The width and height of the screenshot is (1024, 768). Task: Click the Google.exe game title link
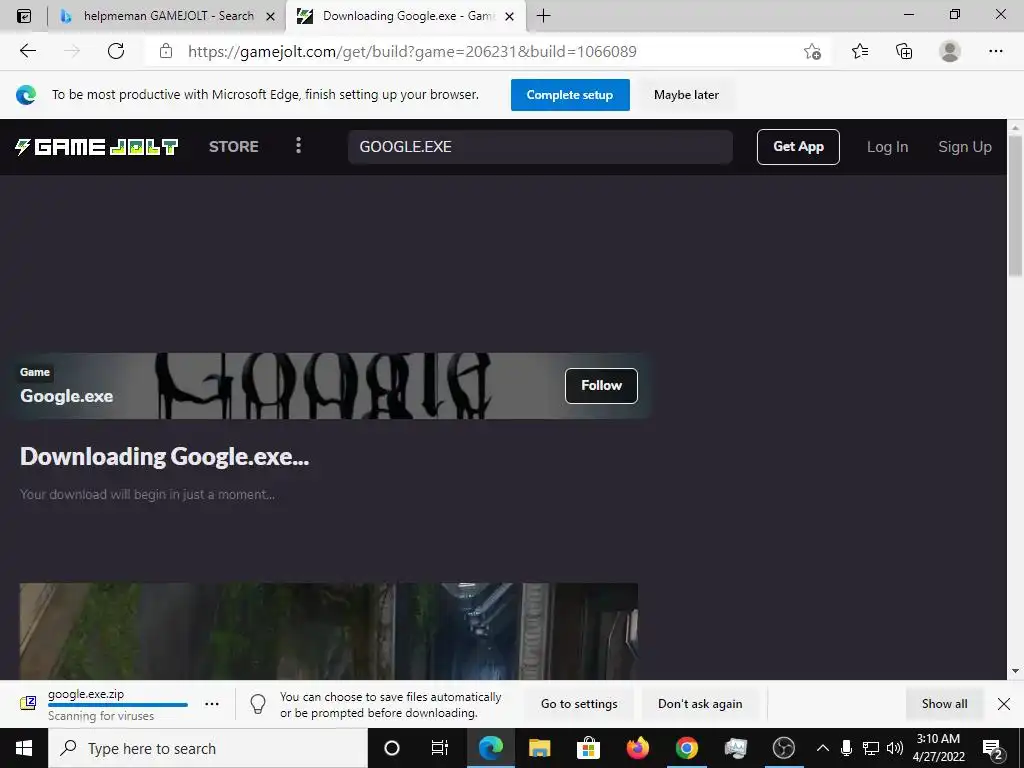[x=66, y=396]
